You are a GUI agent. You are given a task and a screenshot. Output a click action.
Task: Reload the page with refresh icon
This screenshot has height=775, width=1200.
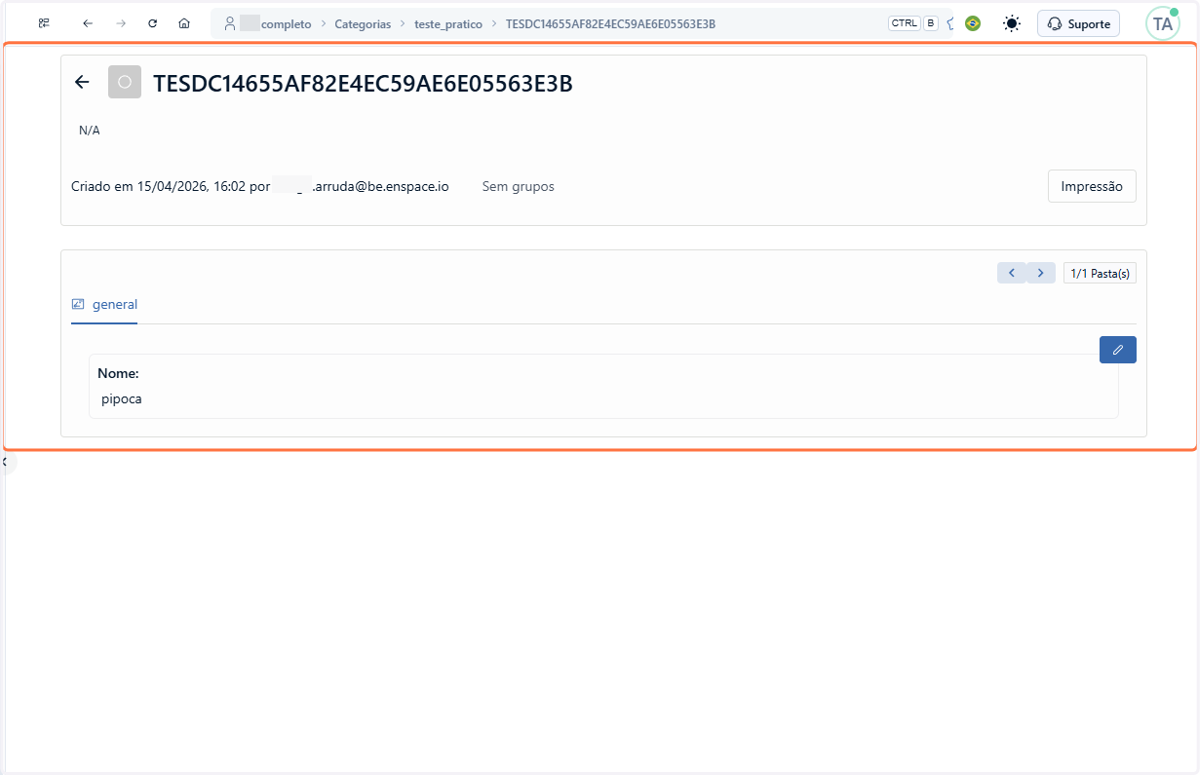tap(152, 23)
